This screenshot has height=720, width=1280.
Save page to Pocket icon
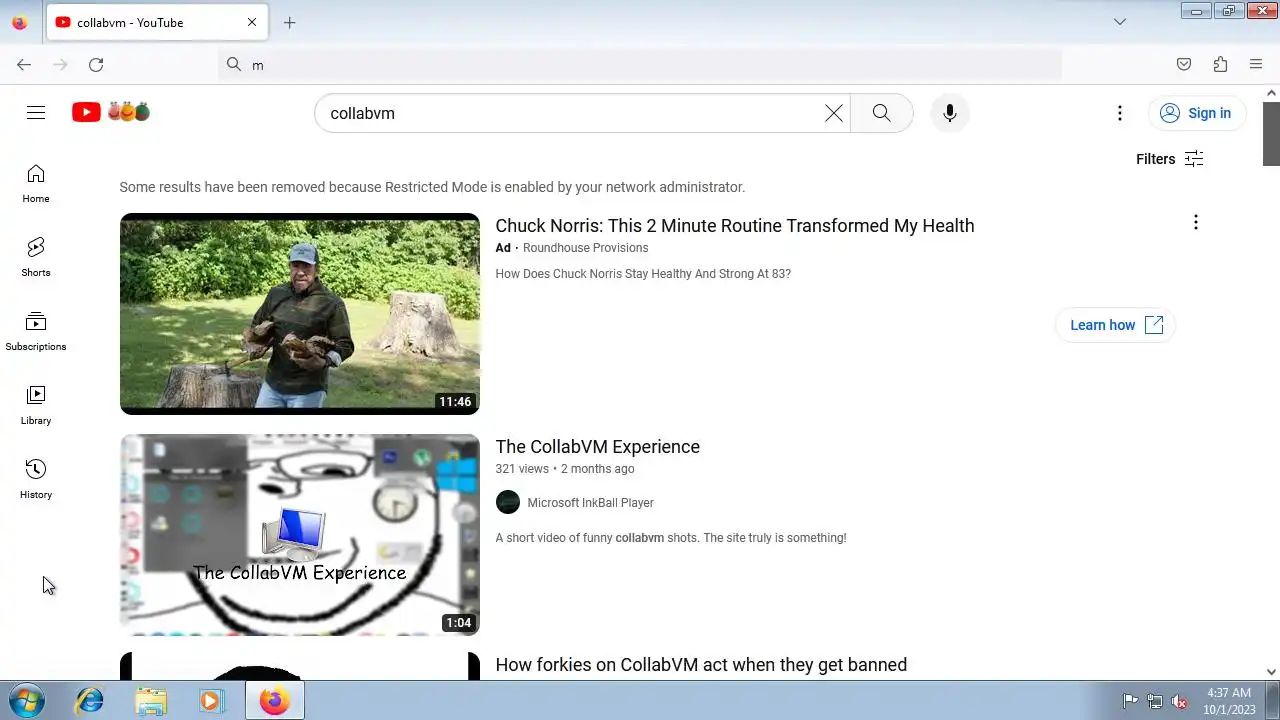click(1184, 65)
